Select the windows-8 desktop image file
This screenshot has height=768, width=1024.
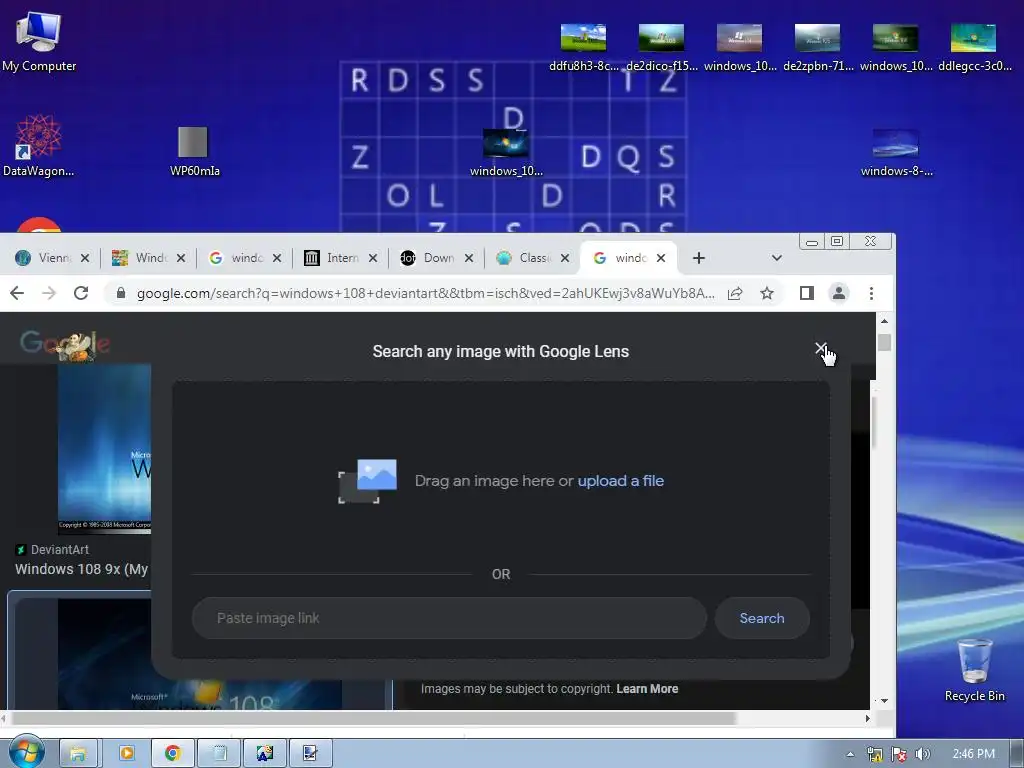896,153
